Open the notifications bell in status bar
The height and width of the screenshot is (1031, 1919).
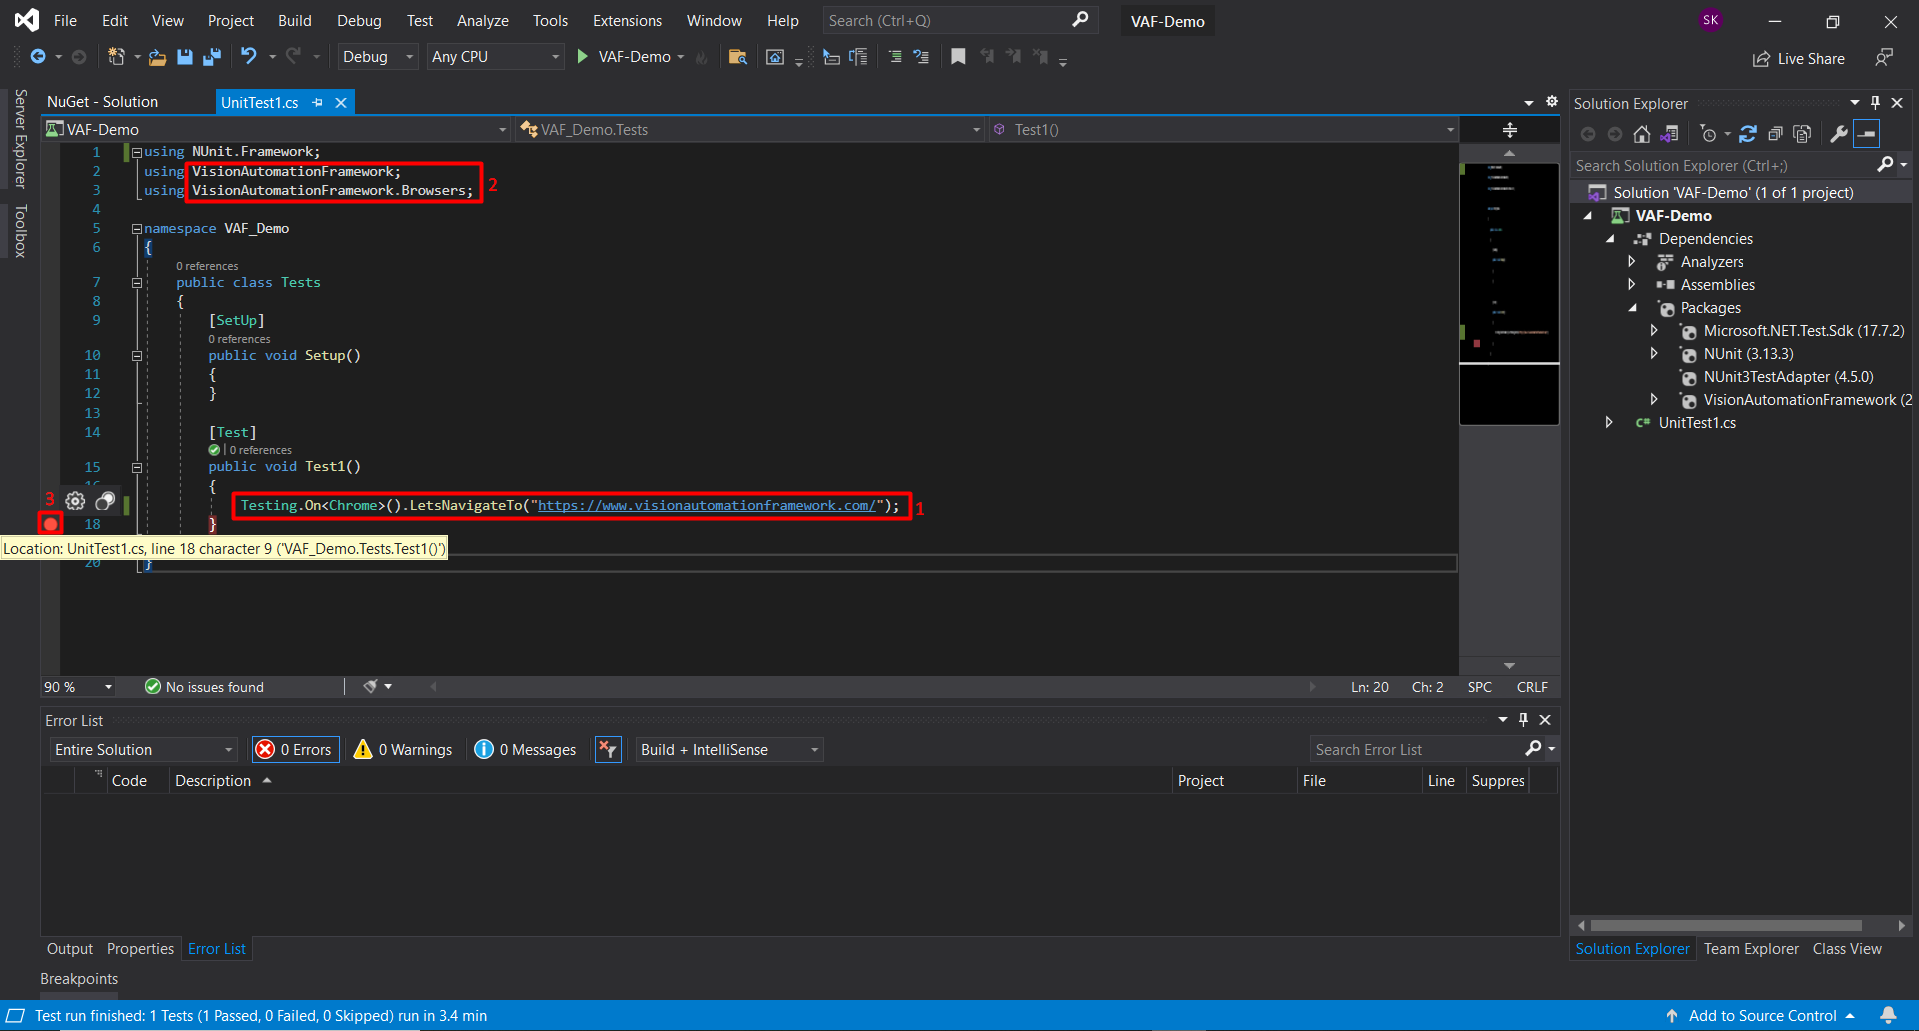coord(1888,1015)
